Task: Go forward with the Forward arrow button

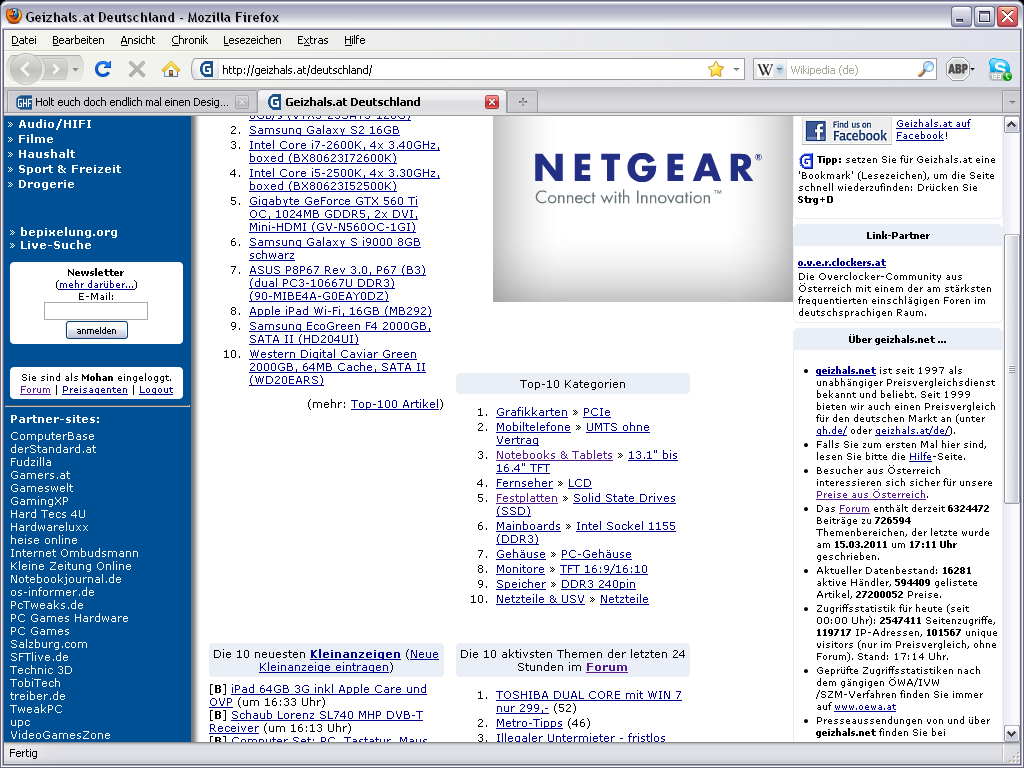Action: (x=56, y=69)
